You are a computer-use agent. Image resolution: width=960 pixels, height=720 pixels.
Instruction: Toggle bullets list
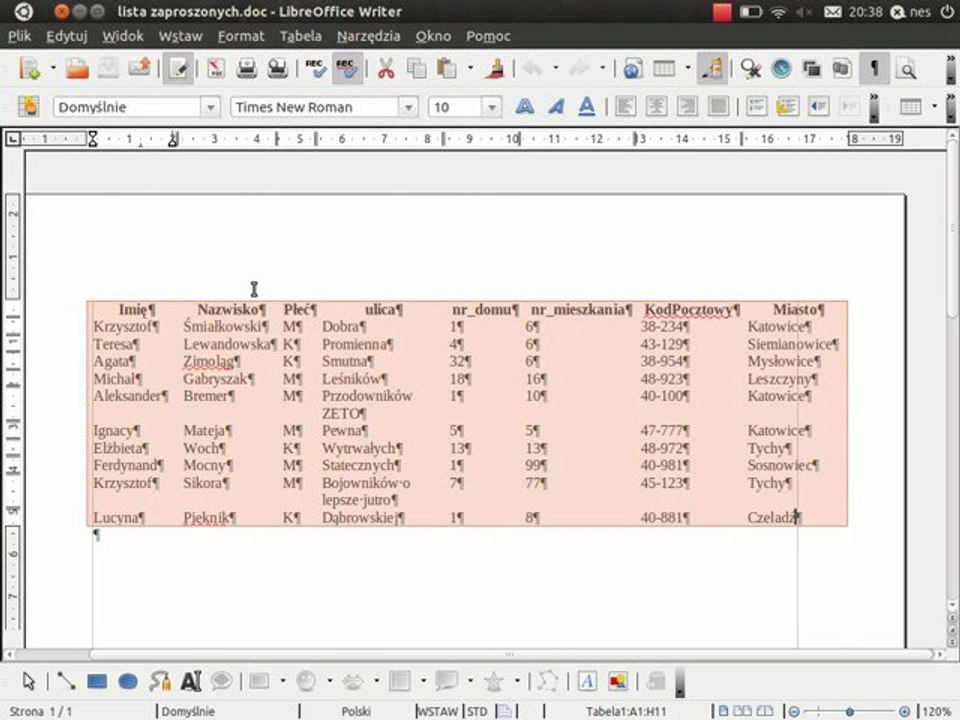(787, 107)
